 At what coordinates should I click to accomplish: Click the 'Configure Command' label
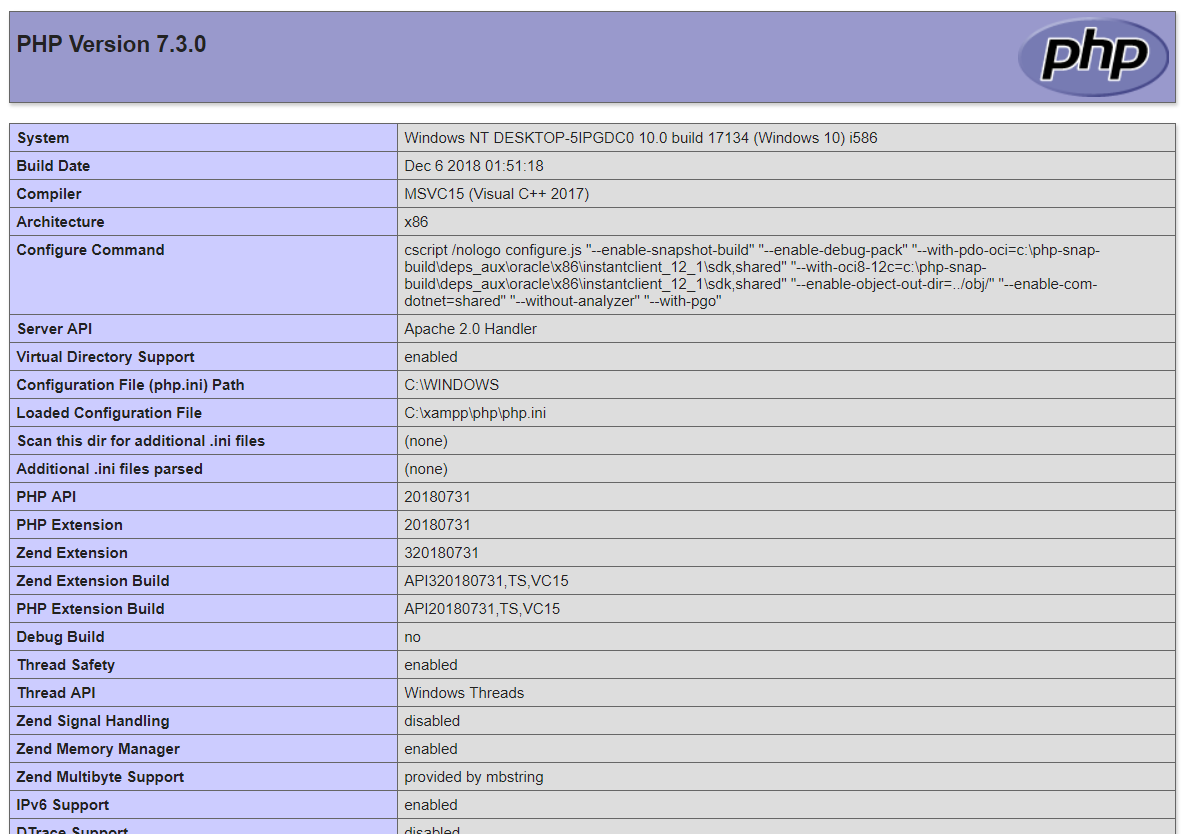click(x=90, y=250)
